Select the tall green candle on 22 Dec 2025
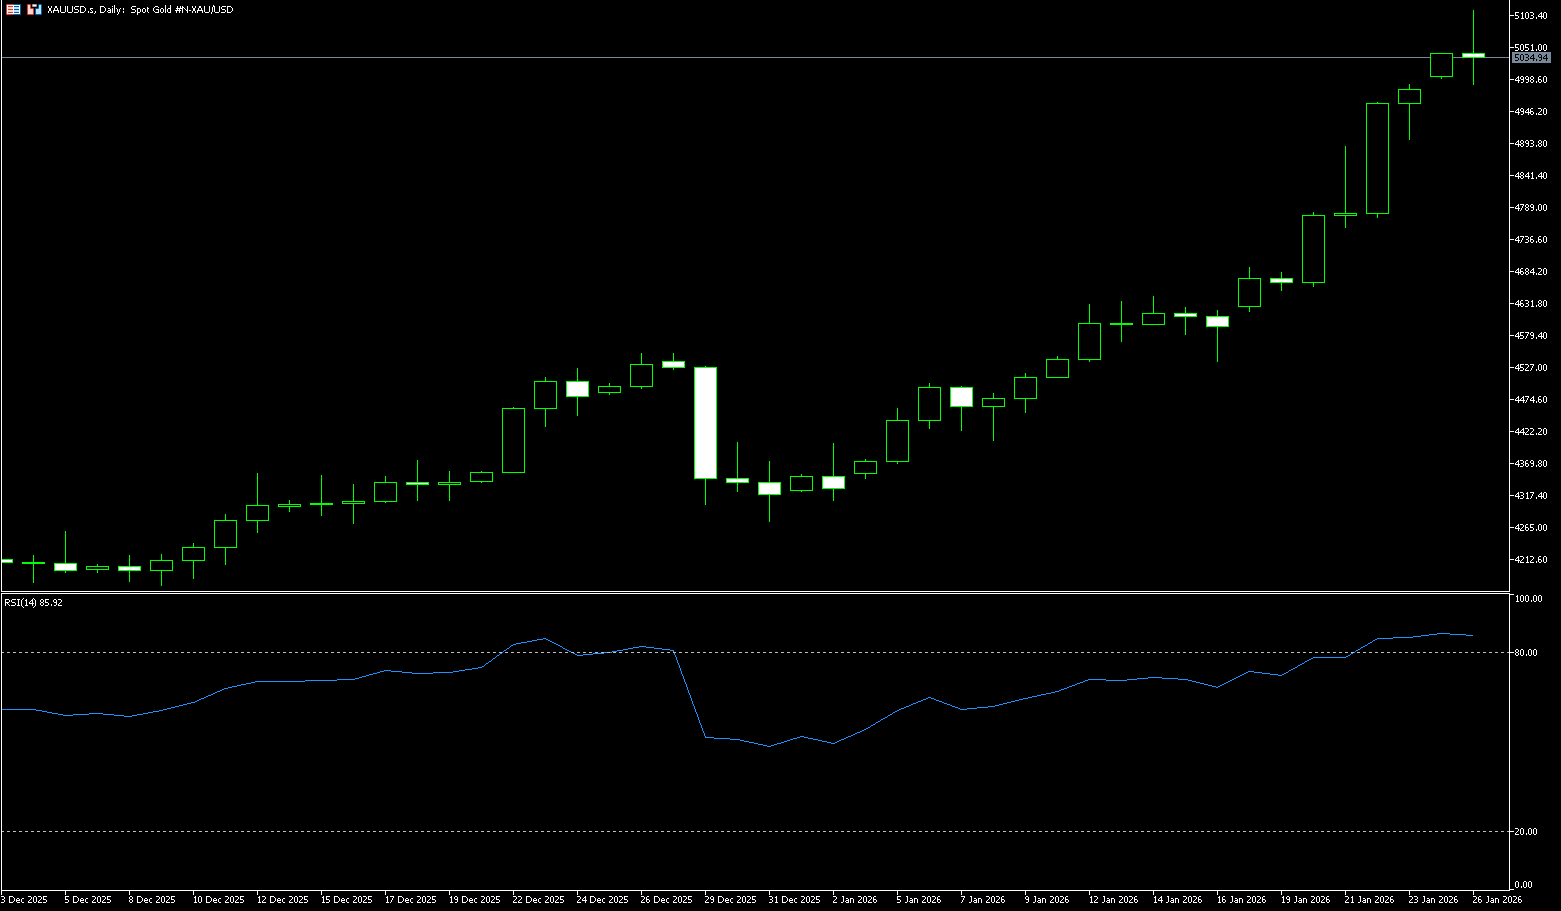 [513, 440]
